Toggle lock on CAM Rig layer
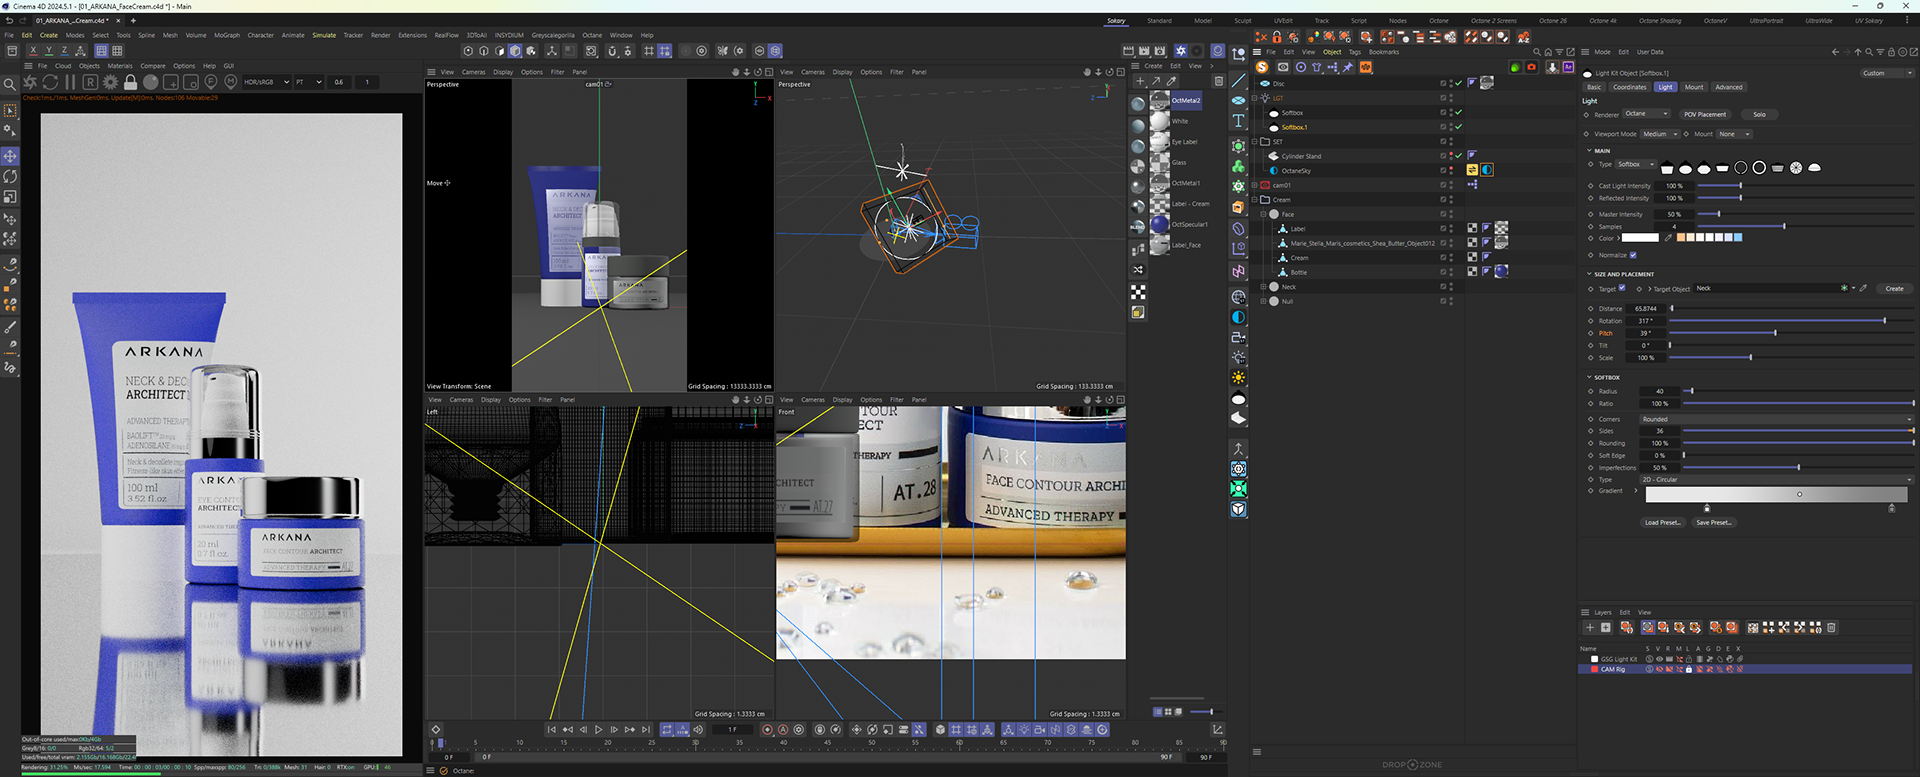1920x777 pixels. point(1689,669)
